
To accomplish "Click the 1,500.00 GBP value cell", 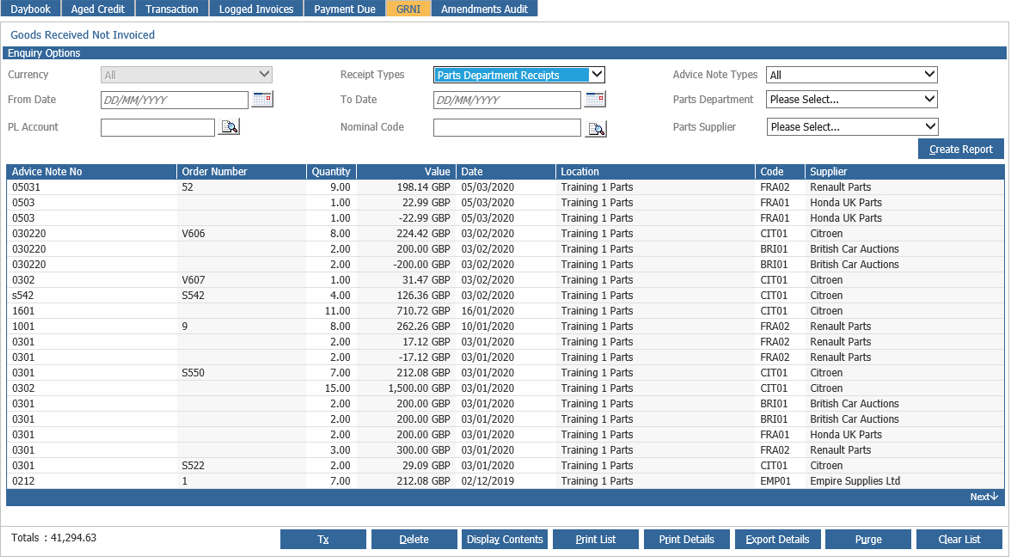I will pos(406,388).
